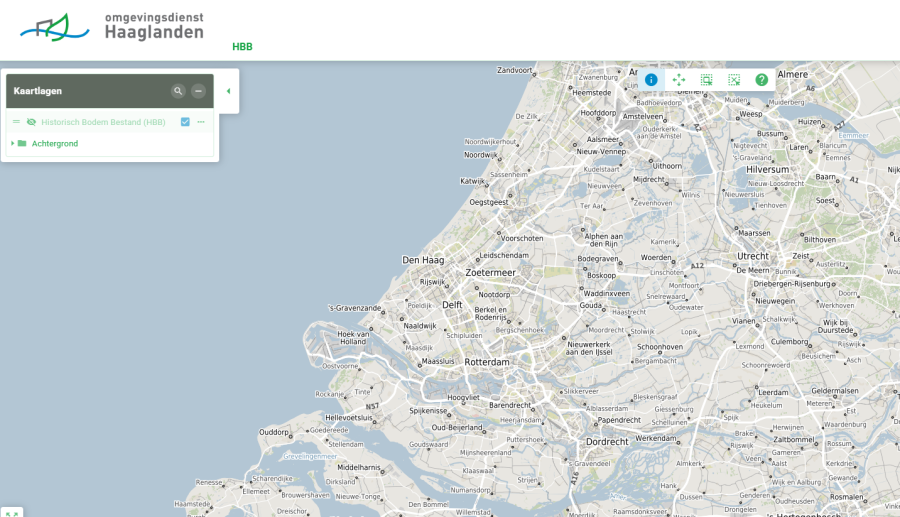Click the Zoetermeer label on the map
The image size is (900, 517).
click(x=491, y=273)
